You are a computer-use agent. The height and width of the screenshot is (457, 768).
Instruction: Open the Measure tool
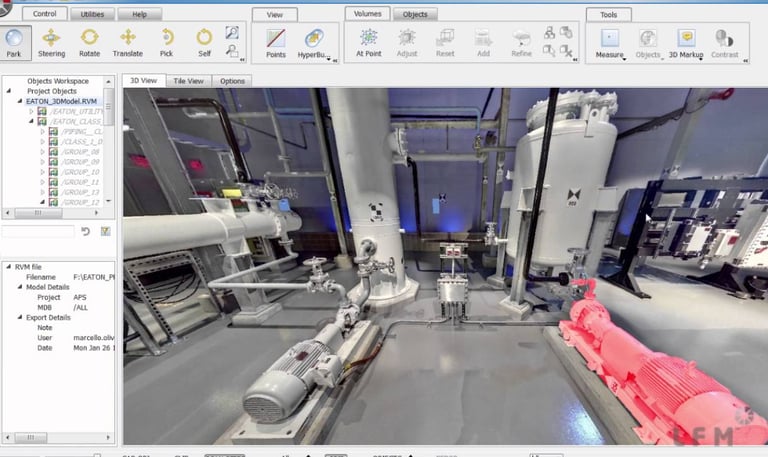[x=609, y=44]
